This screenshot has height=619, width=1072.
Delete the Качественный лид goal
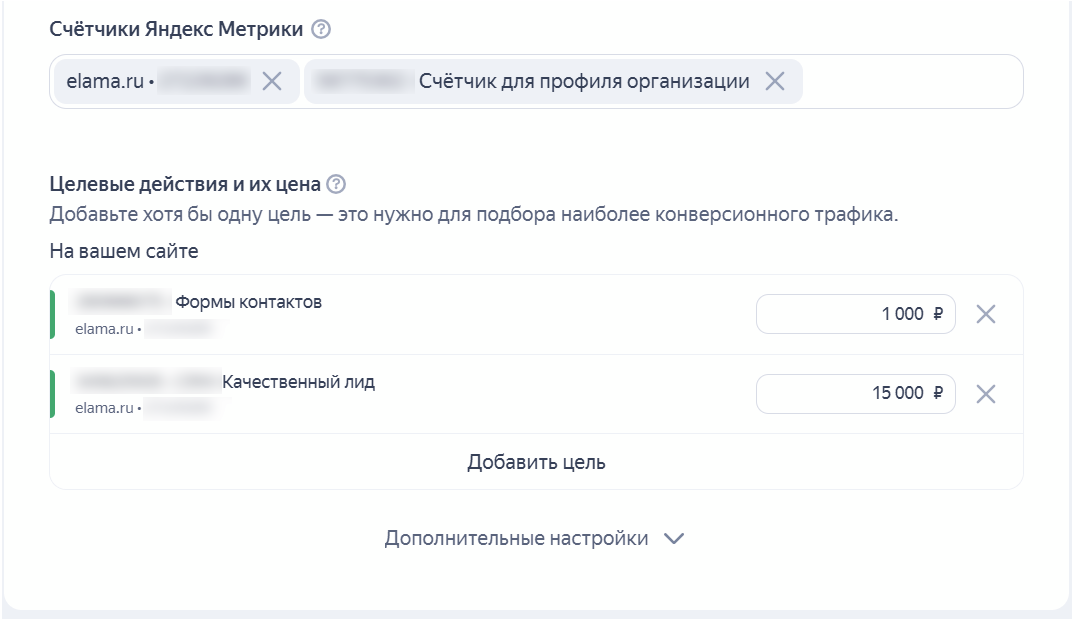(985, 394)
